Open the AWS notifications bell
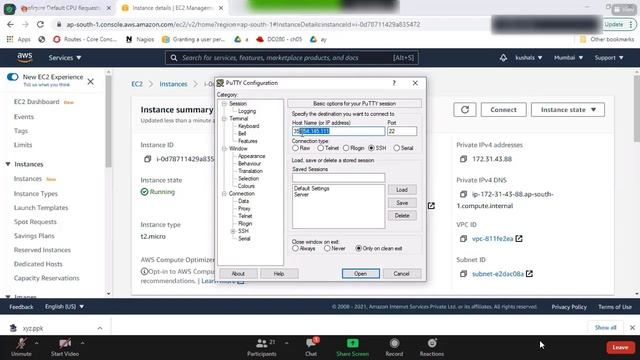This screenshot has height=360, width=640. pos(503,58)
